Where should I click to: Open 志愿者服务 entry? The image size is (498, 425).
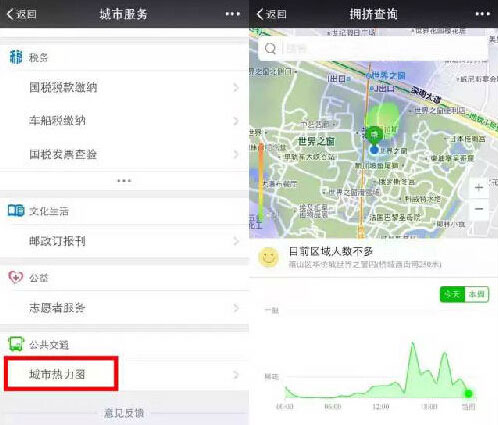point(124,308)
